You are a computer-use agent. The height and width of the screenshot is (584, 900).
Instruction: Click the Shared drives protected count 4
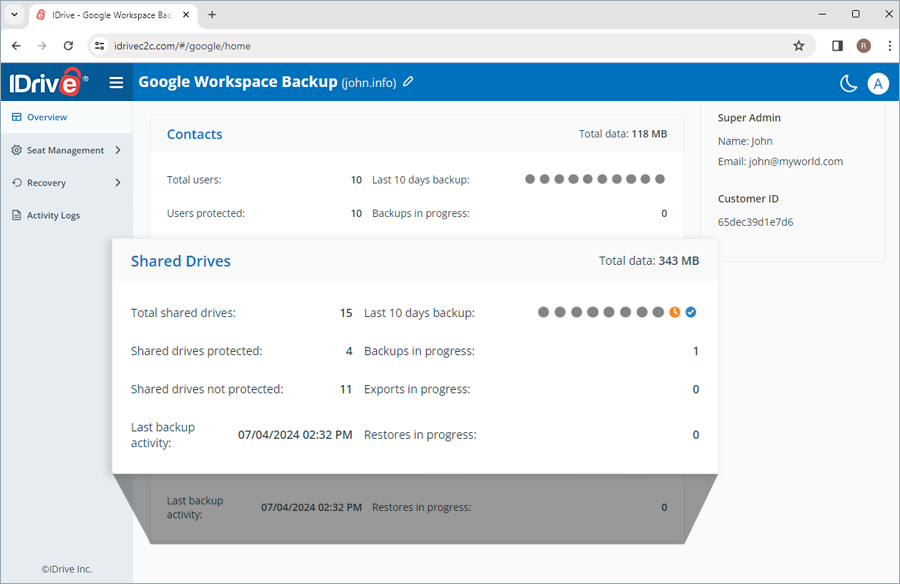(349, 351)
